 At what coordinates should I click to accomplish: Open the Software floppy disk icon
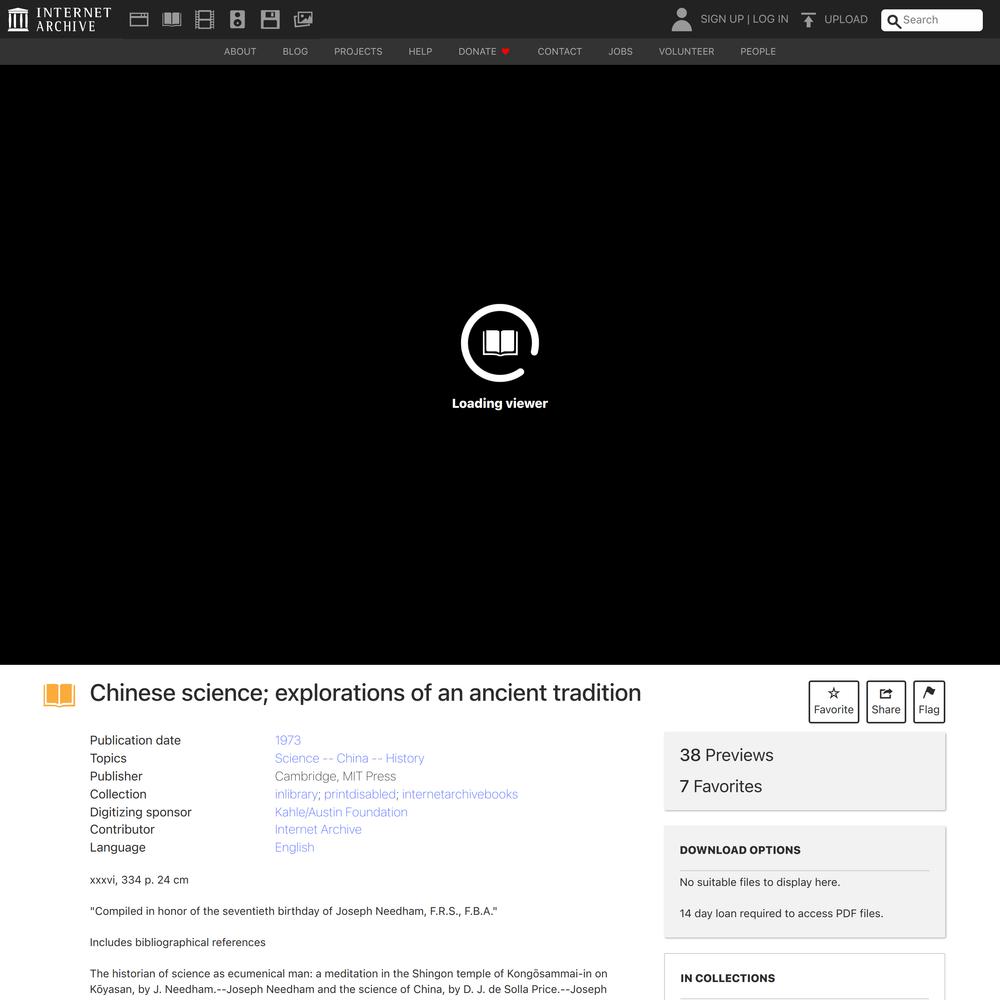tap(270, 20)
